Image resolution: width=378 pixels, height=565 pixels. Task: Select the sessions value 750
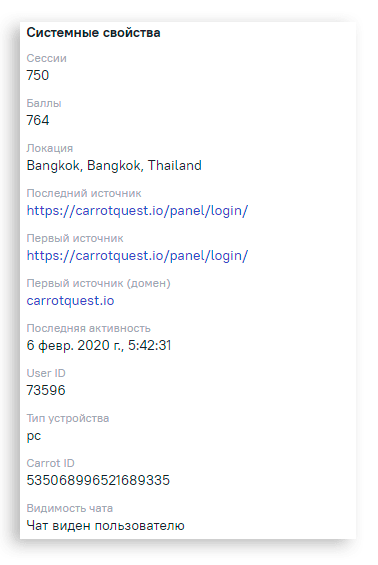[38, 75]
